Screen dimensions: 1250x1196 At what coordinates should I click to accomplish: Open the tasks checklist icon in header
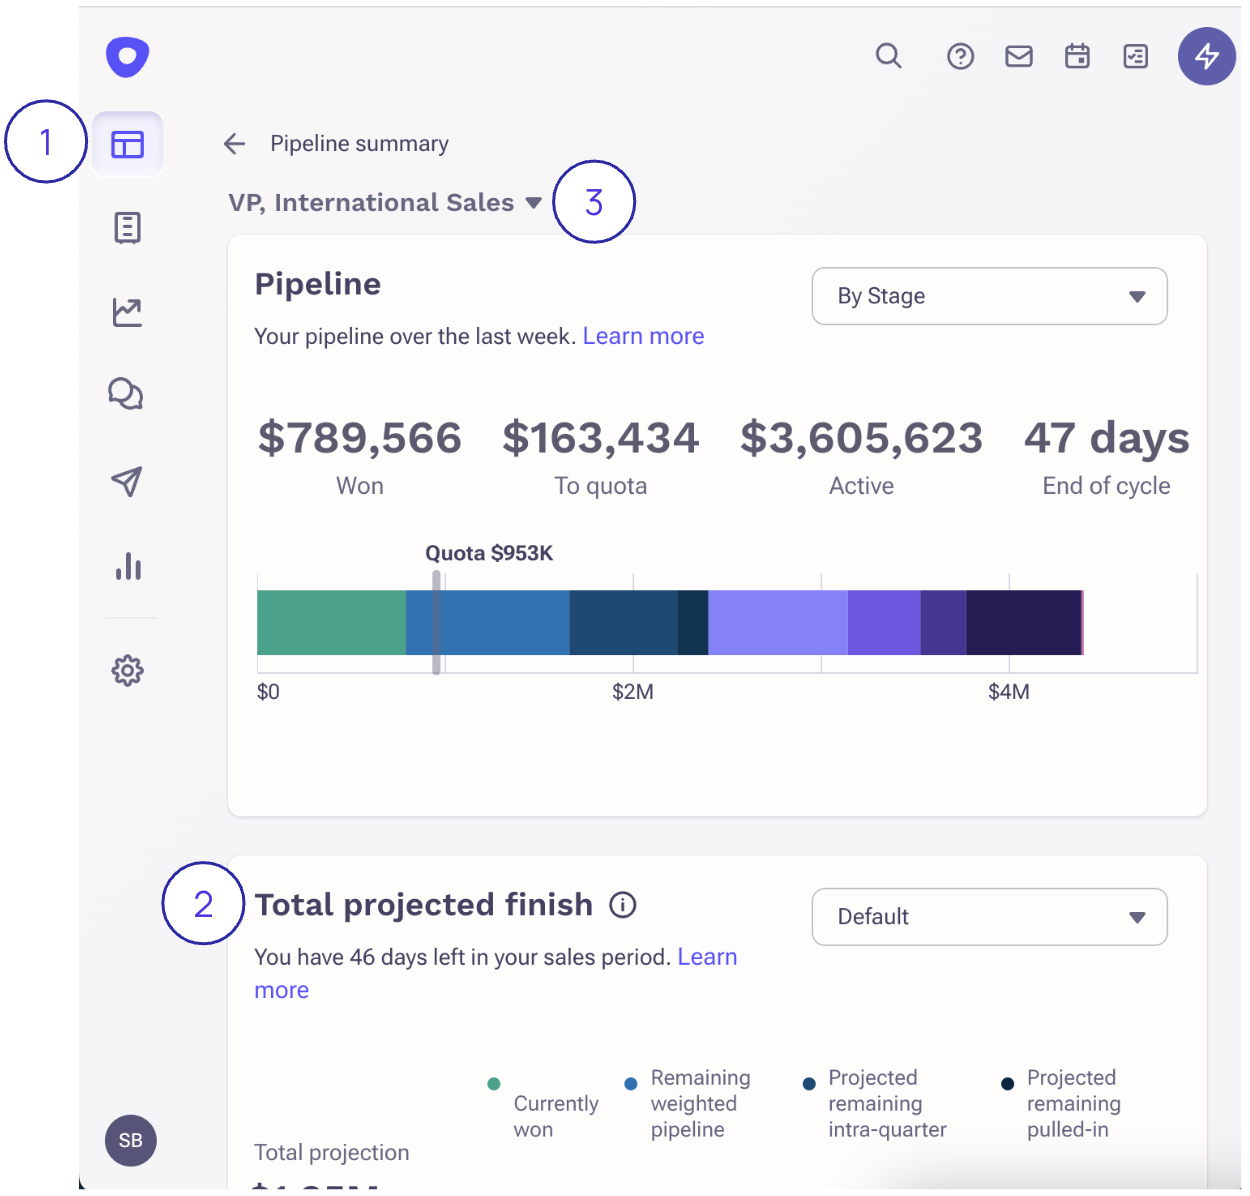1136,57
